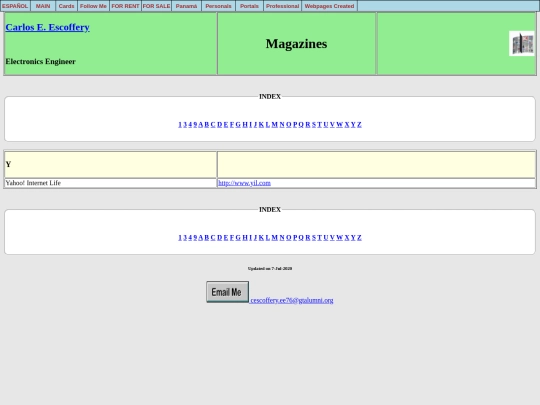Viewport: 540px width, 405px height.
Task: Open the Webpages Created menu
Action: click(x=329, y=6)
